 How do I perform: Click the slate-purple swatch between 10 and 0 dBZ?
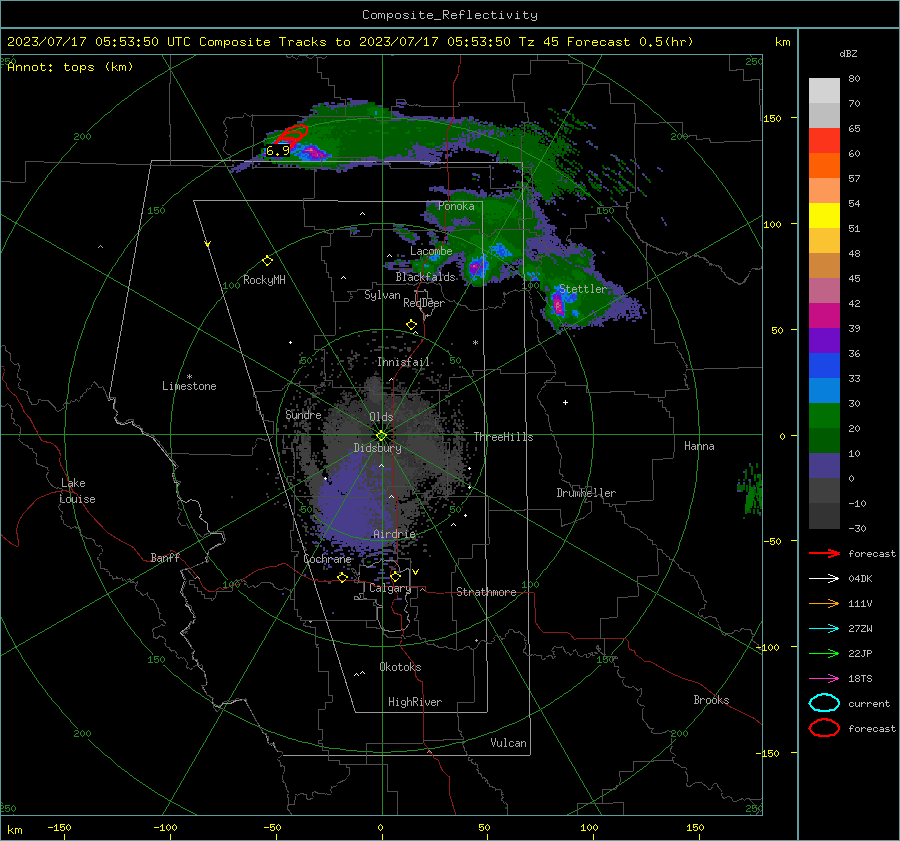point(824,466)
